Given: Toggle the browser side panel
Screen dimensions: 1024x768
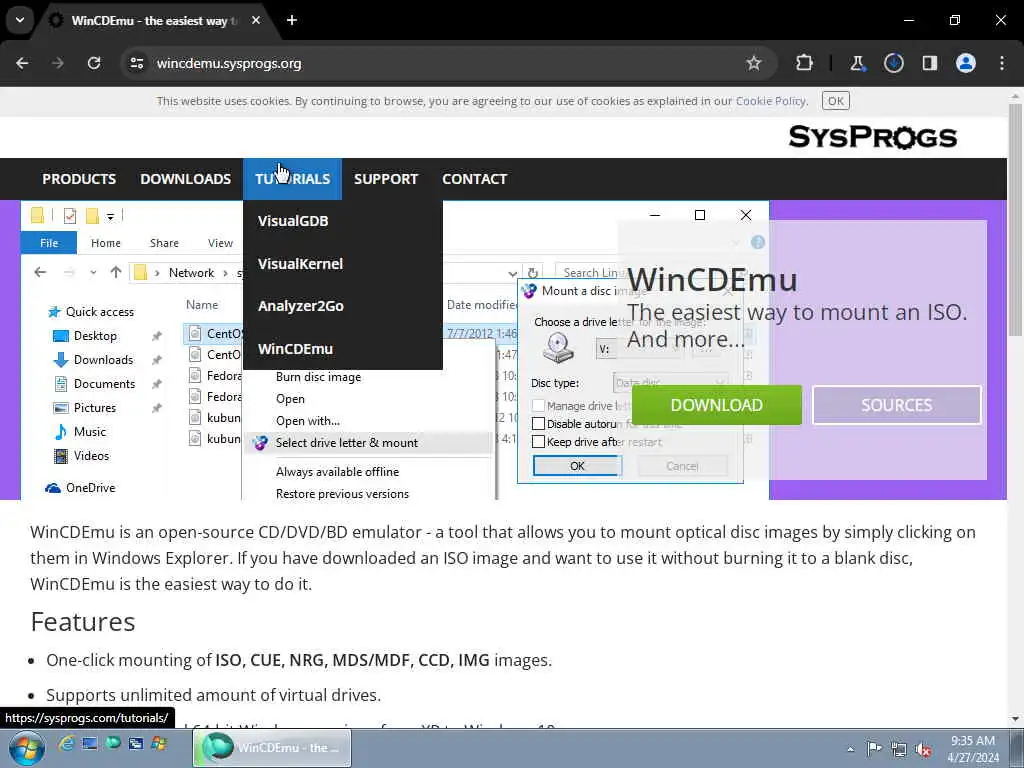Looking at the screenshot, I should (x=929, y=63).
